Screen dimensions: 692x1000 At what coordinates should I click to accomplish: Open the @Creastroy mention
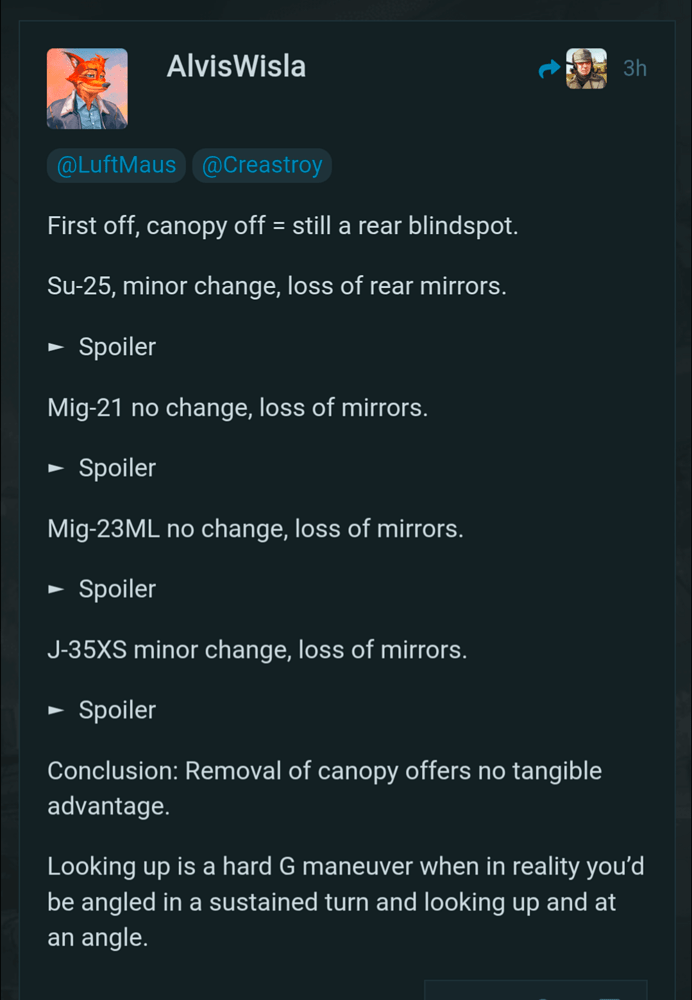(x=262, y=166)
